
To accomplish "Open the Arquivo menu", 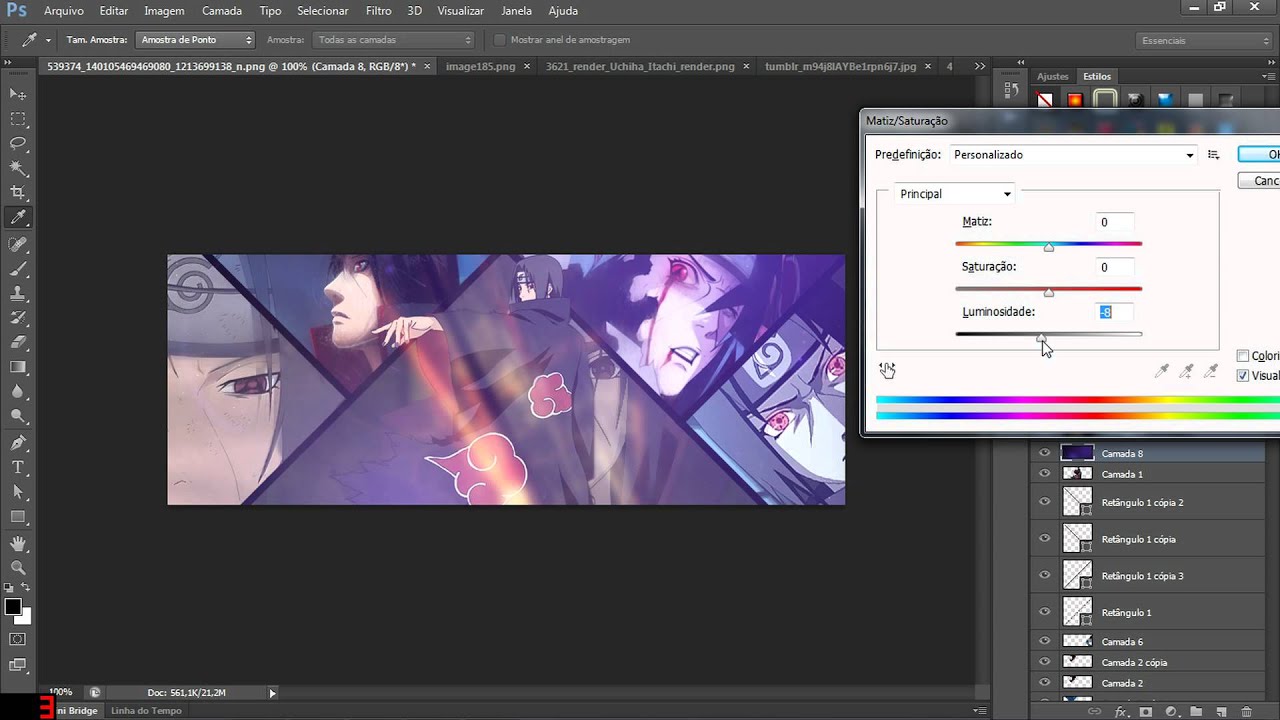I will [64, 11].
